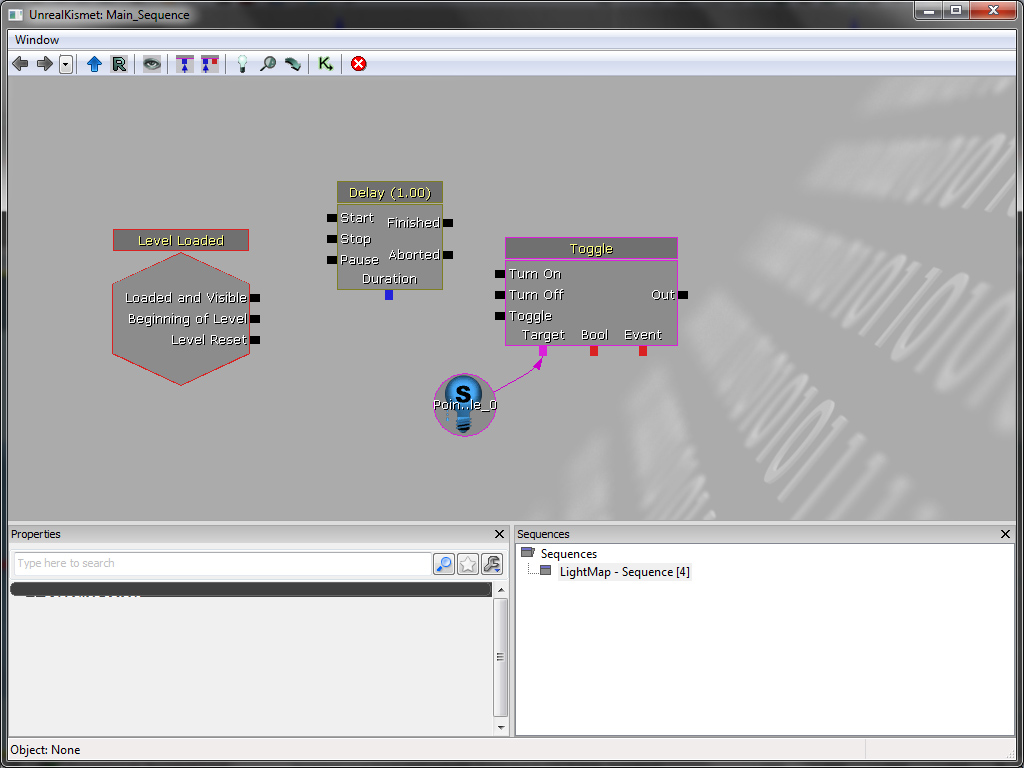Select the Sequences root tree node

[x=568, y=554]
